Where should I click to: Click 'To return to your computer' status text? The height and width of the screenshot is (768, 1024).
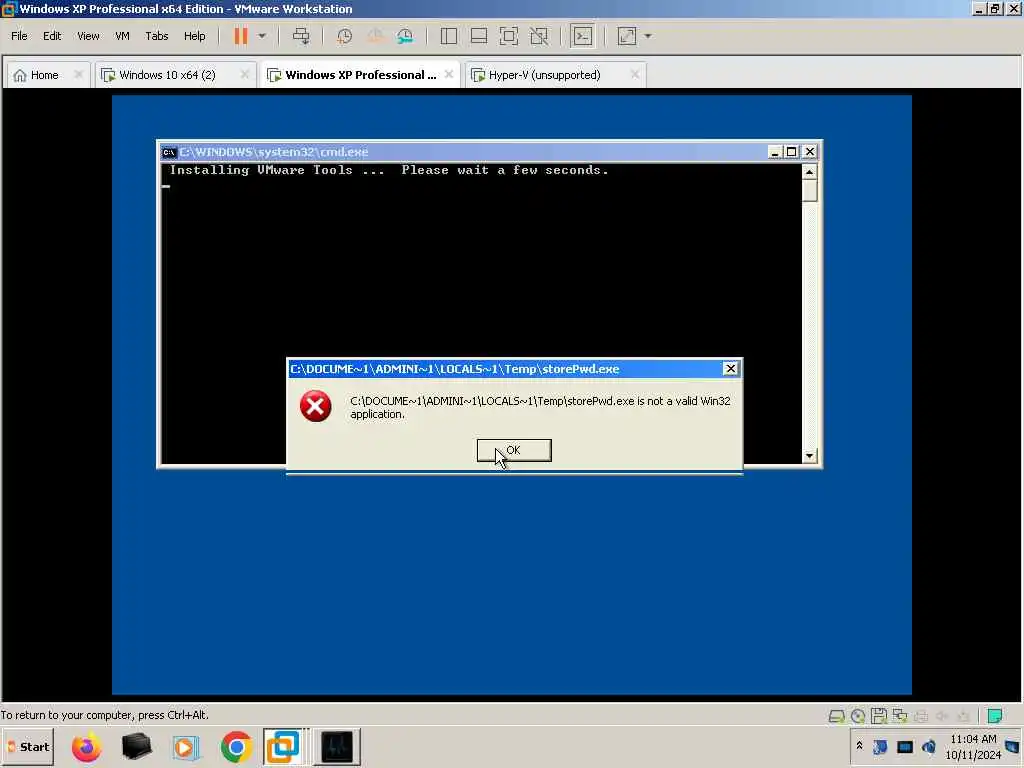105,715
